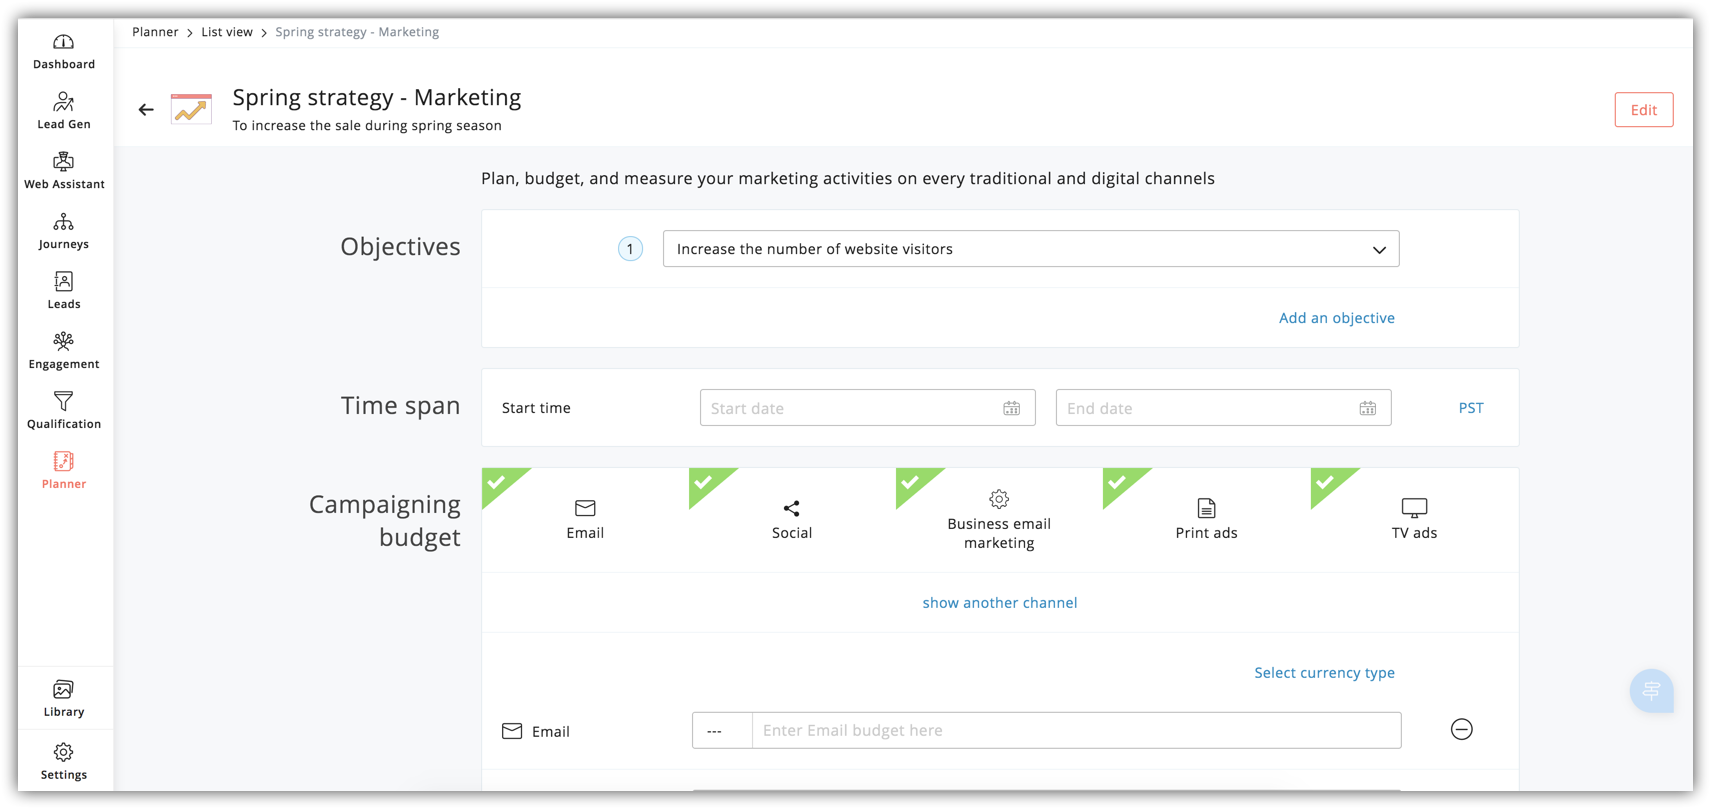Open the Email currency selector
Viewport: 1711px width, 809px height.
tap(721, 731)
